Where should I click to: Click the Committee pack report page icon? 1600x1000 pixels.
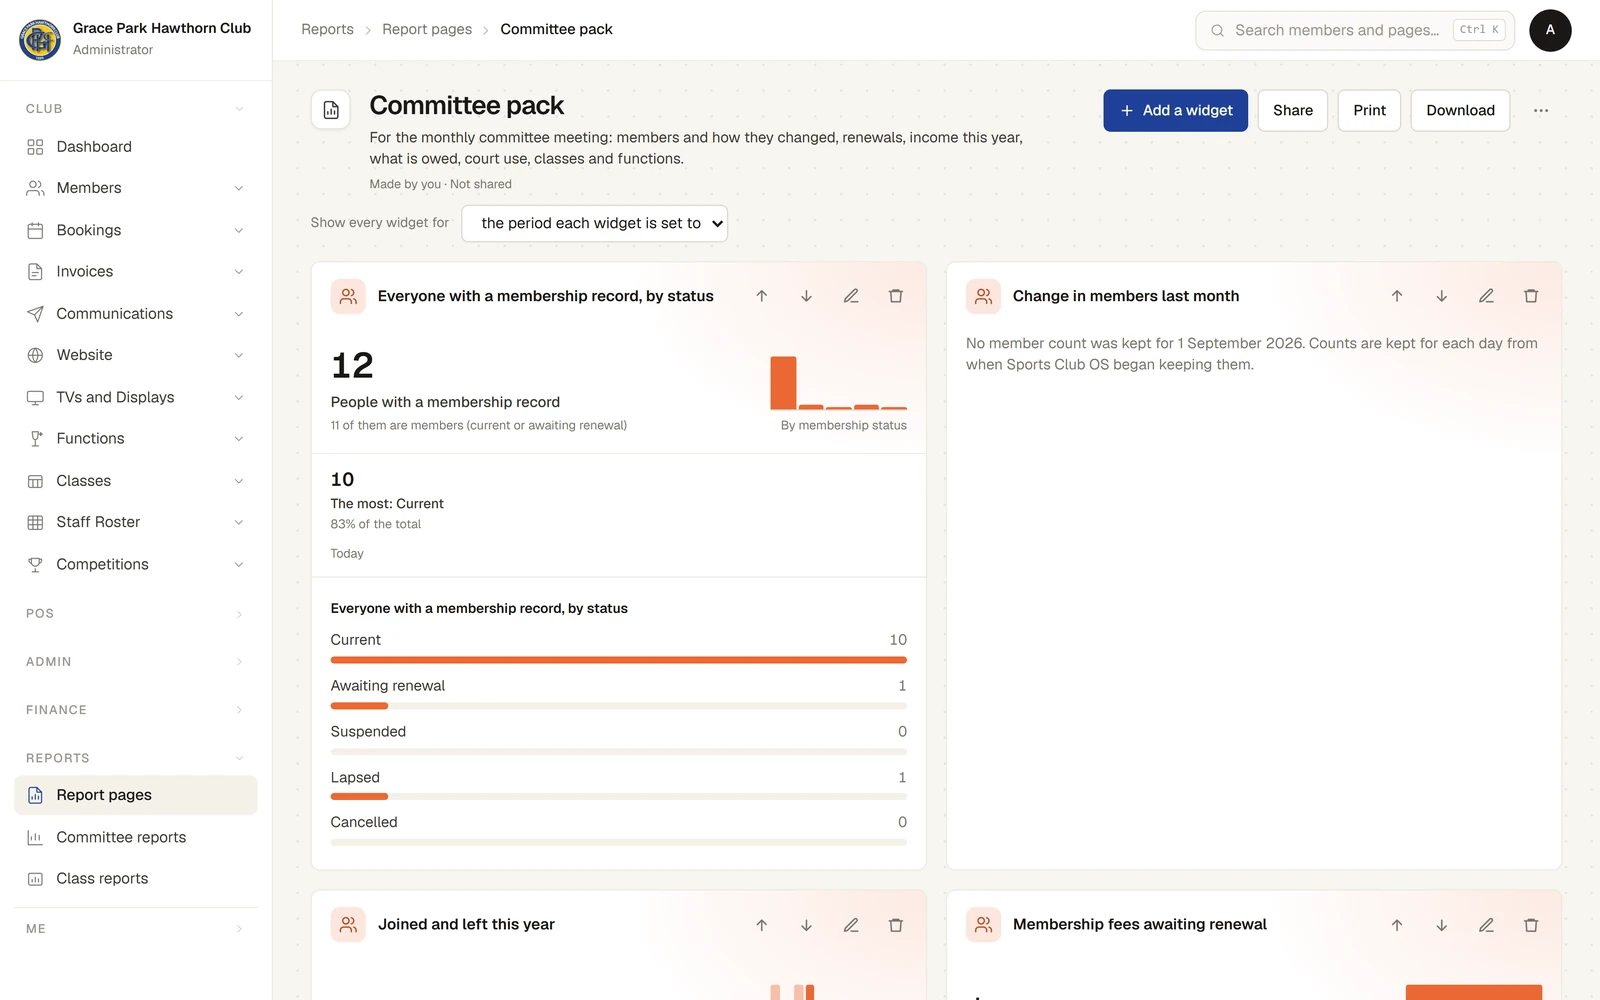click(331, 110)
